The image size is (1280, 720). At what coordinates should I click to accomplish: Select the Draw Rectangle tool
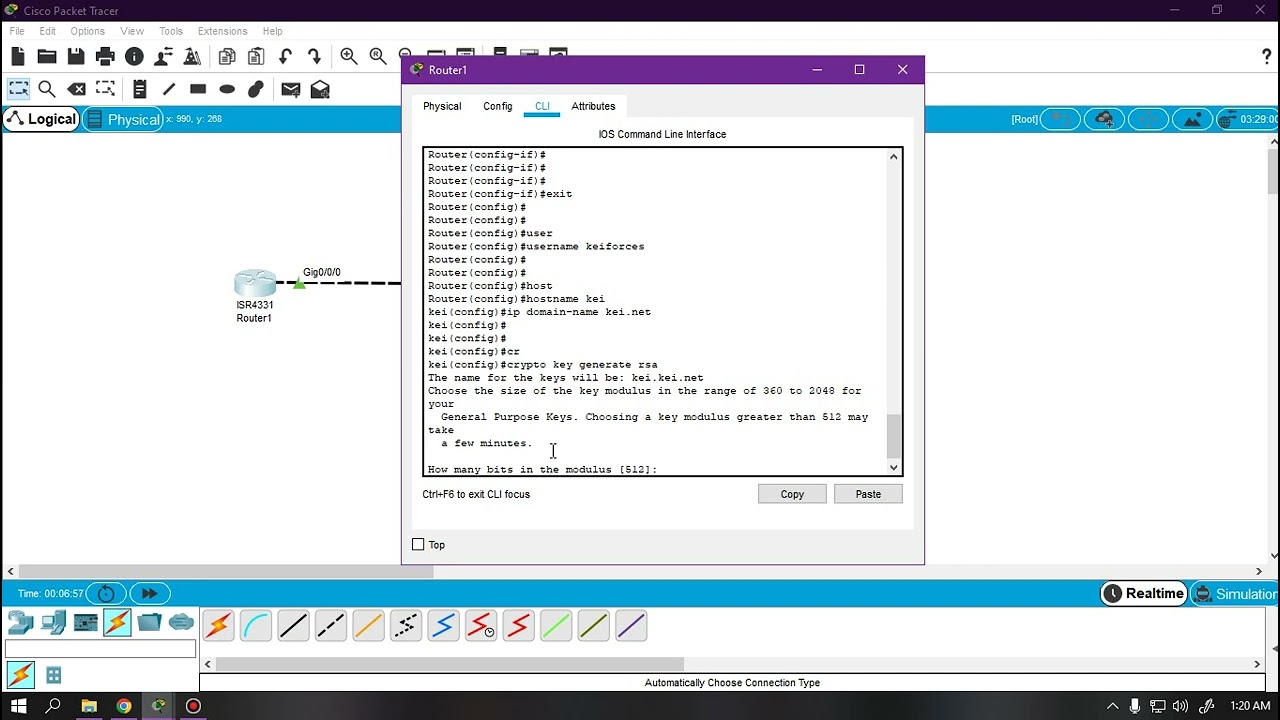click(x=198, y=90)
